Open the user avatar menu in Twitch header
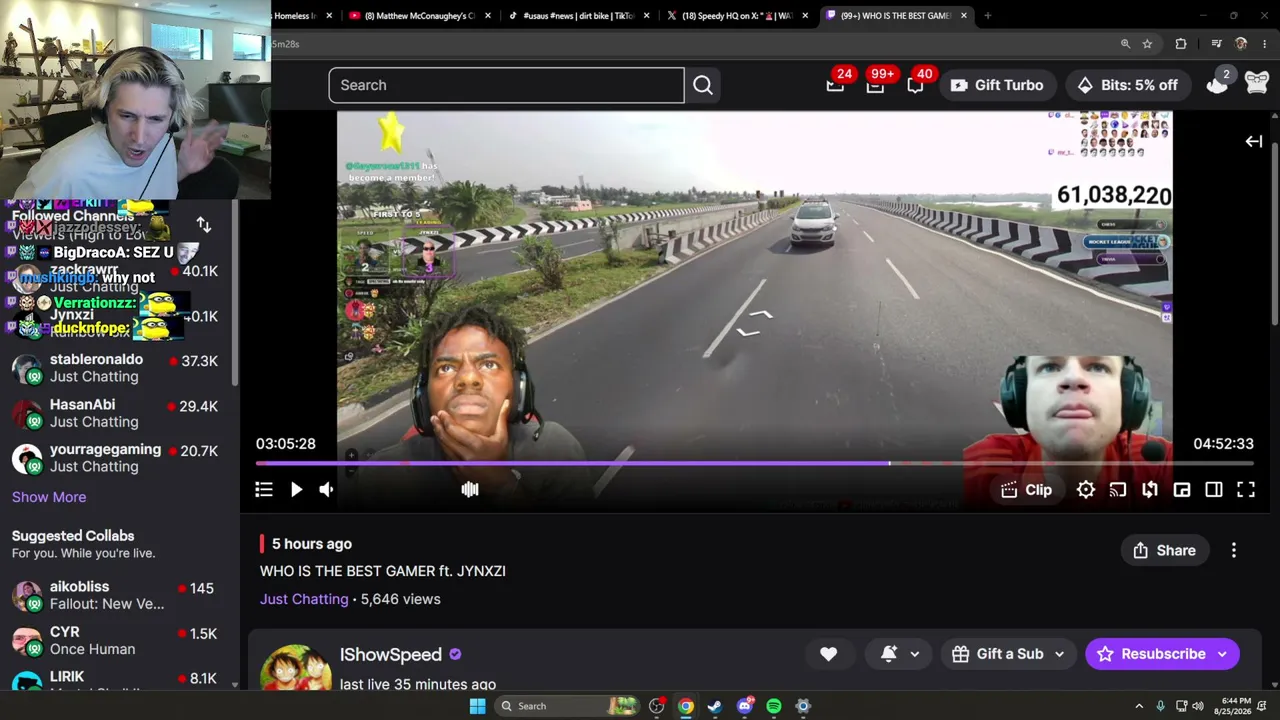 pyautogui.click(x=1256, y=85)
